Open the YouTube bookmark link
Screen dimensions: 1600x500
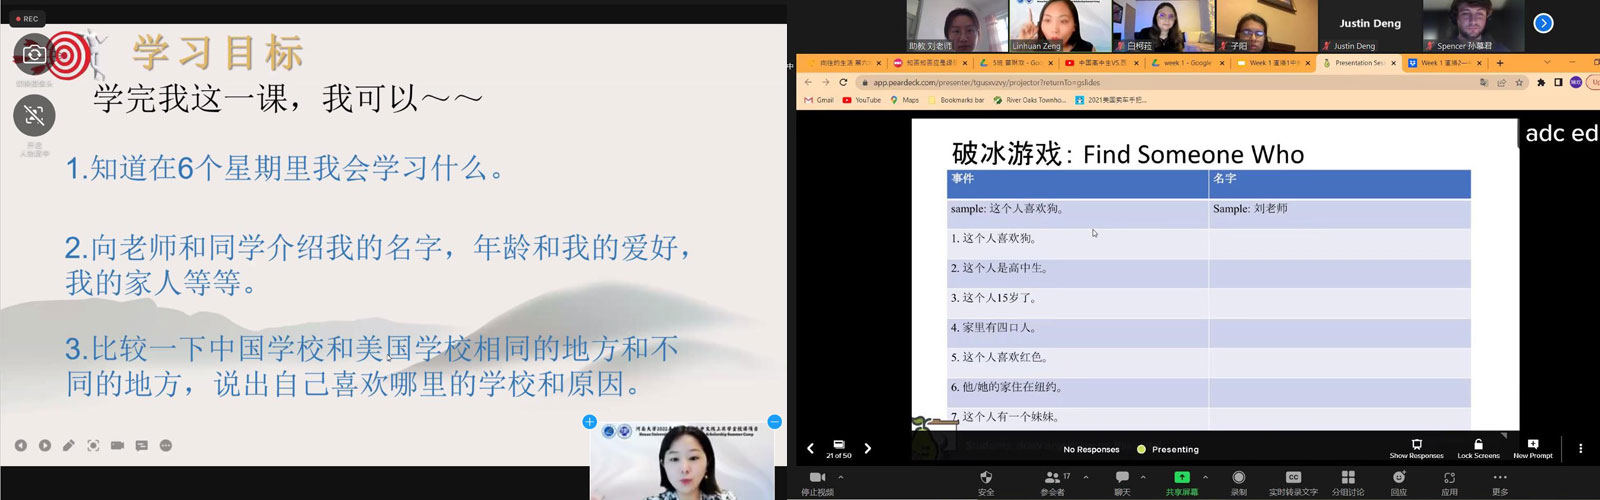coord(861,100)
